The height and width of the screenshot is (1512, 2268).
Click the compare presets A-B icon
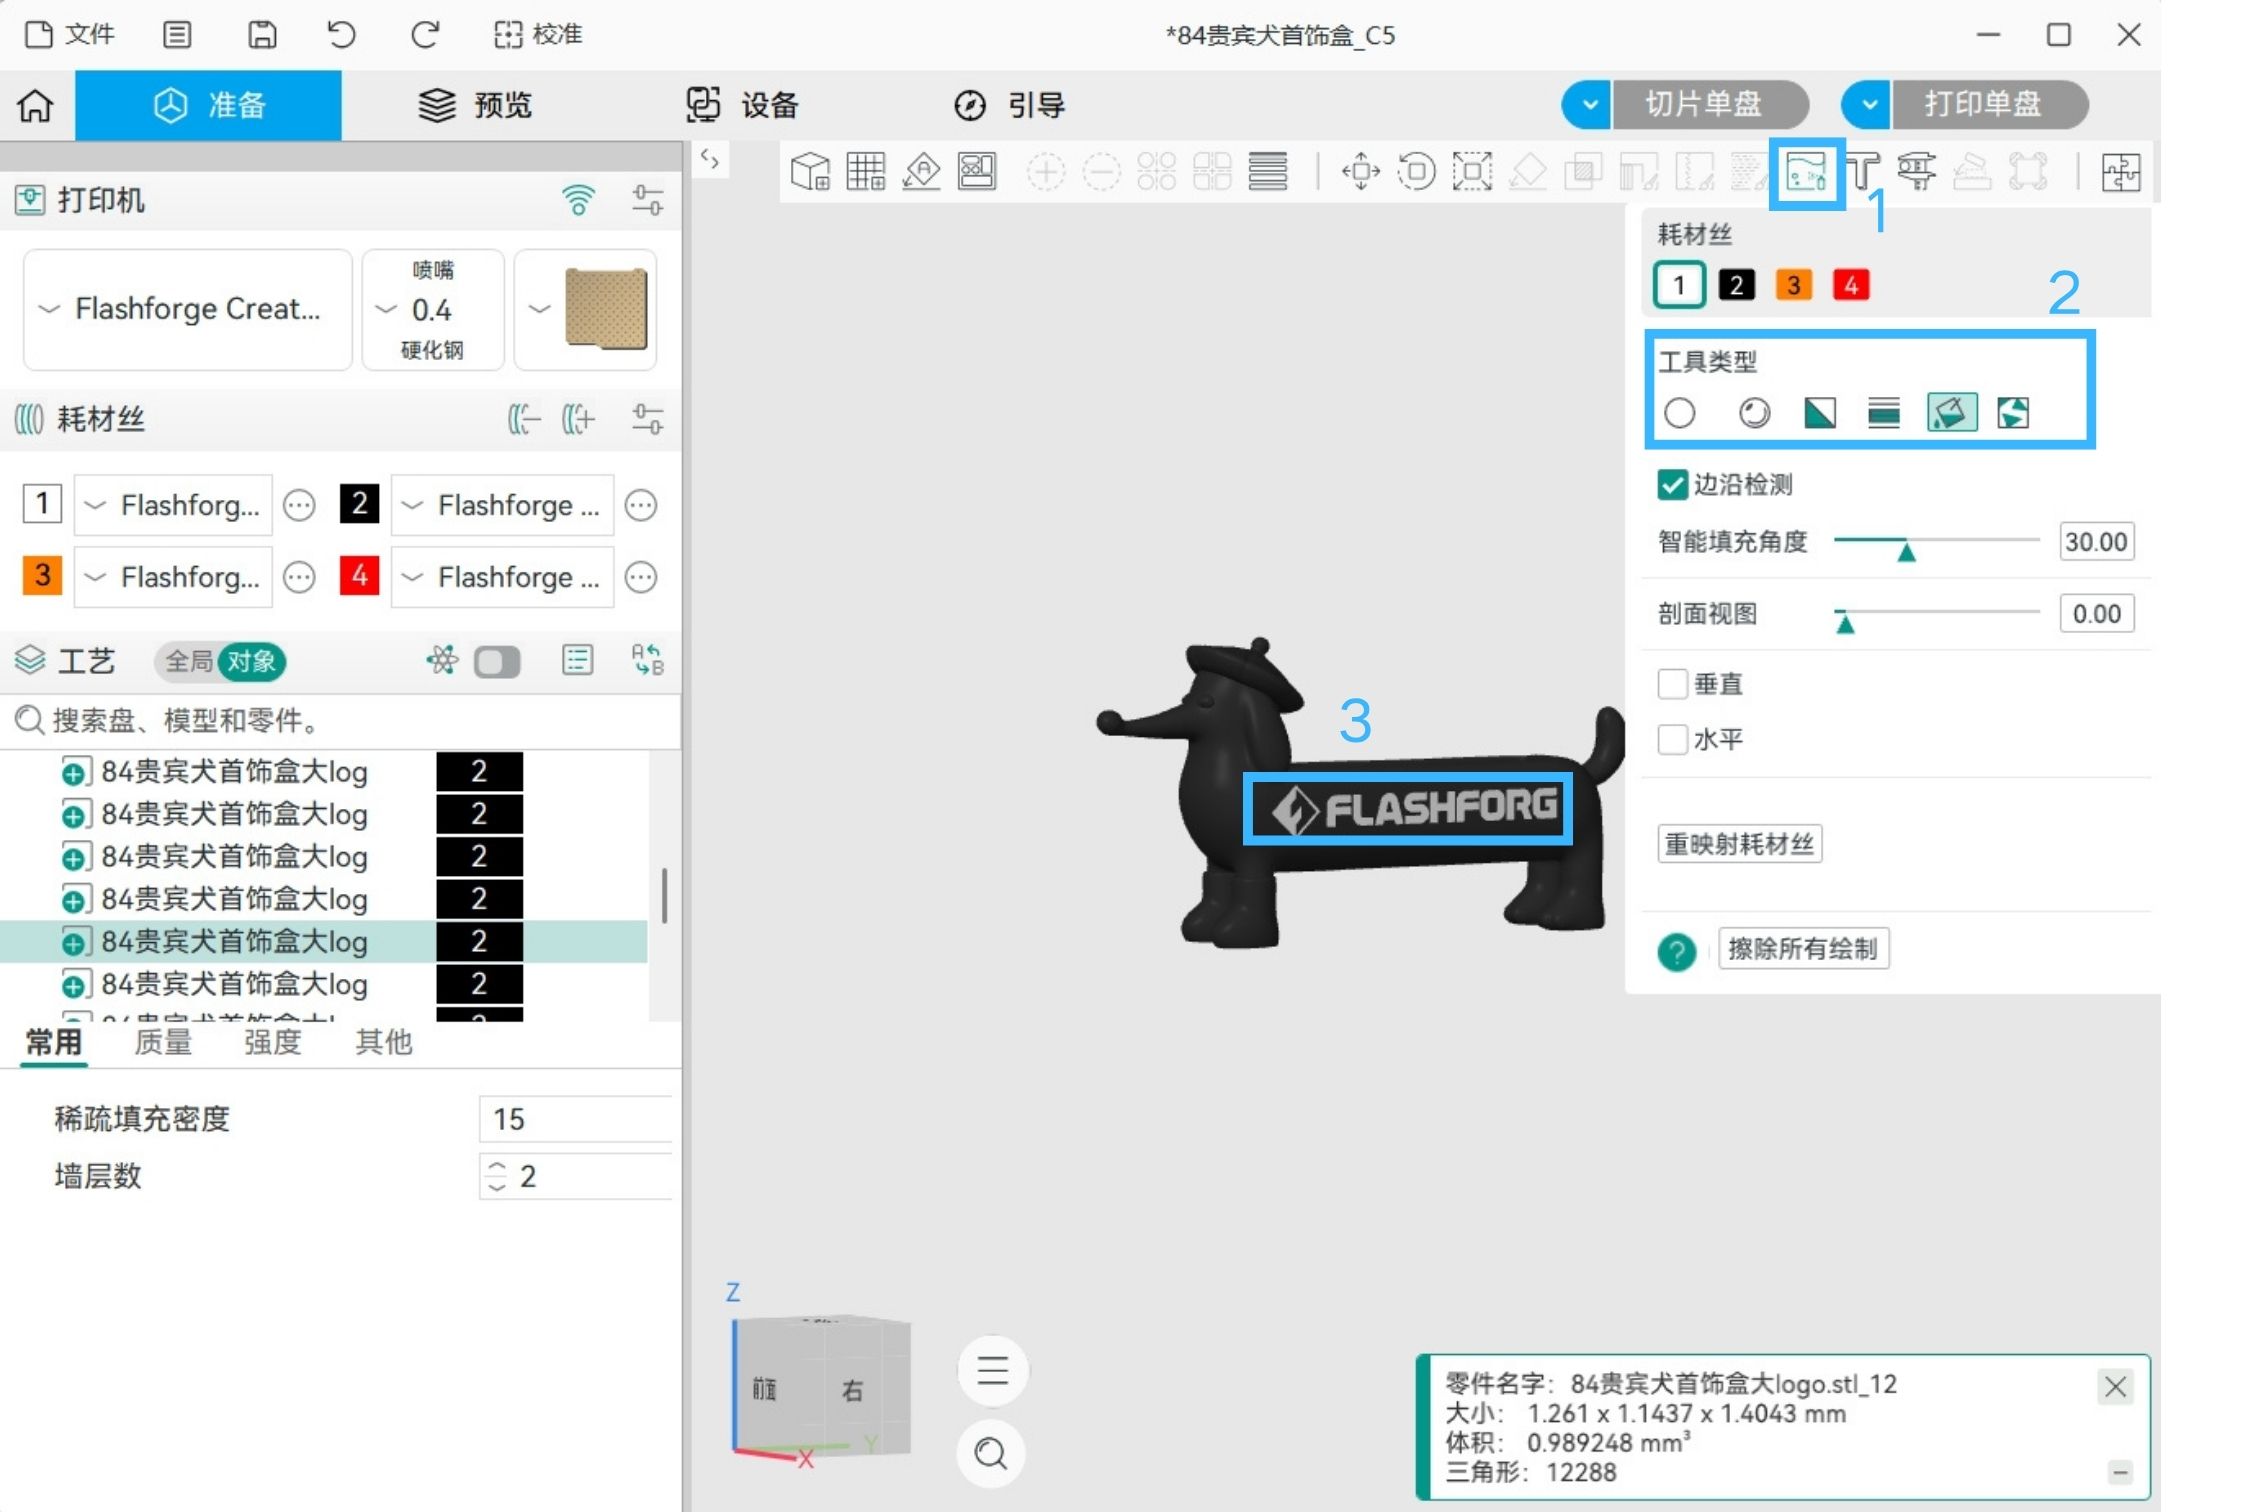click(x=648, y=660)
